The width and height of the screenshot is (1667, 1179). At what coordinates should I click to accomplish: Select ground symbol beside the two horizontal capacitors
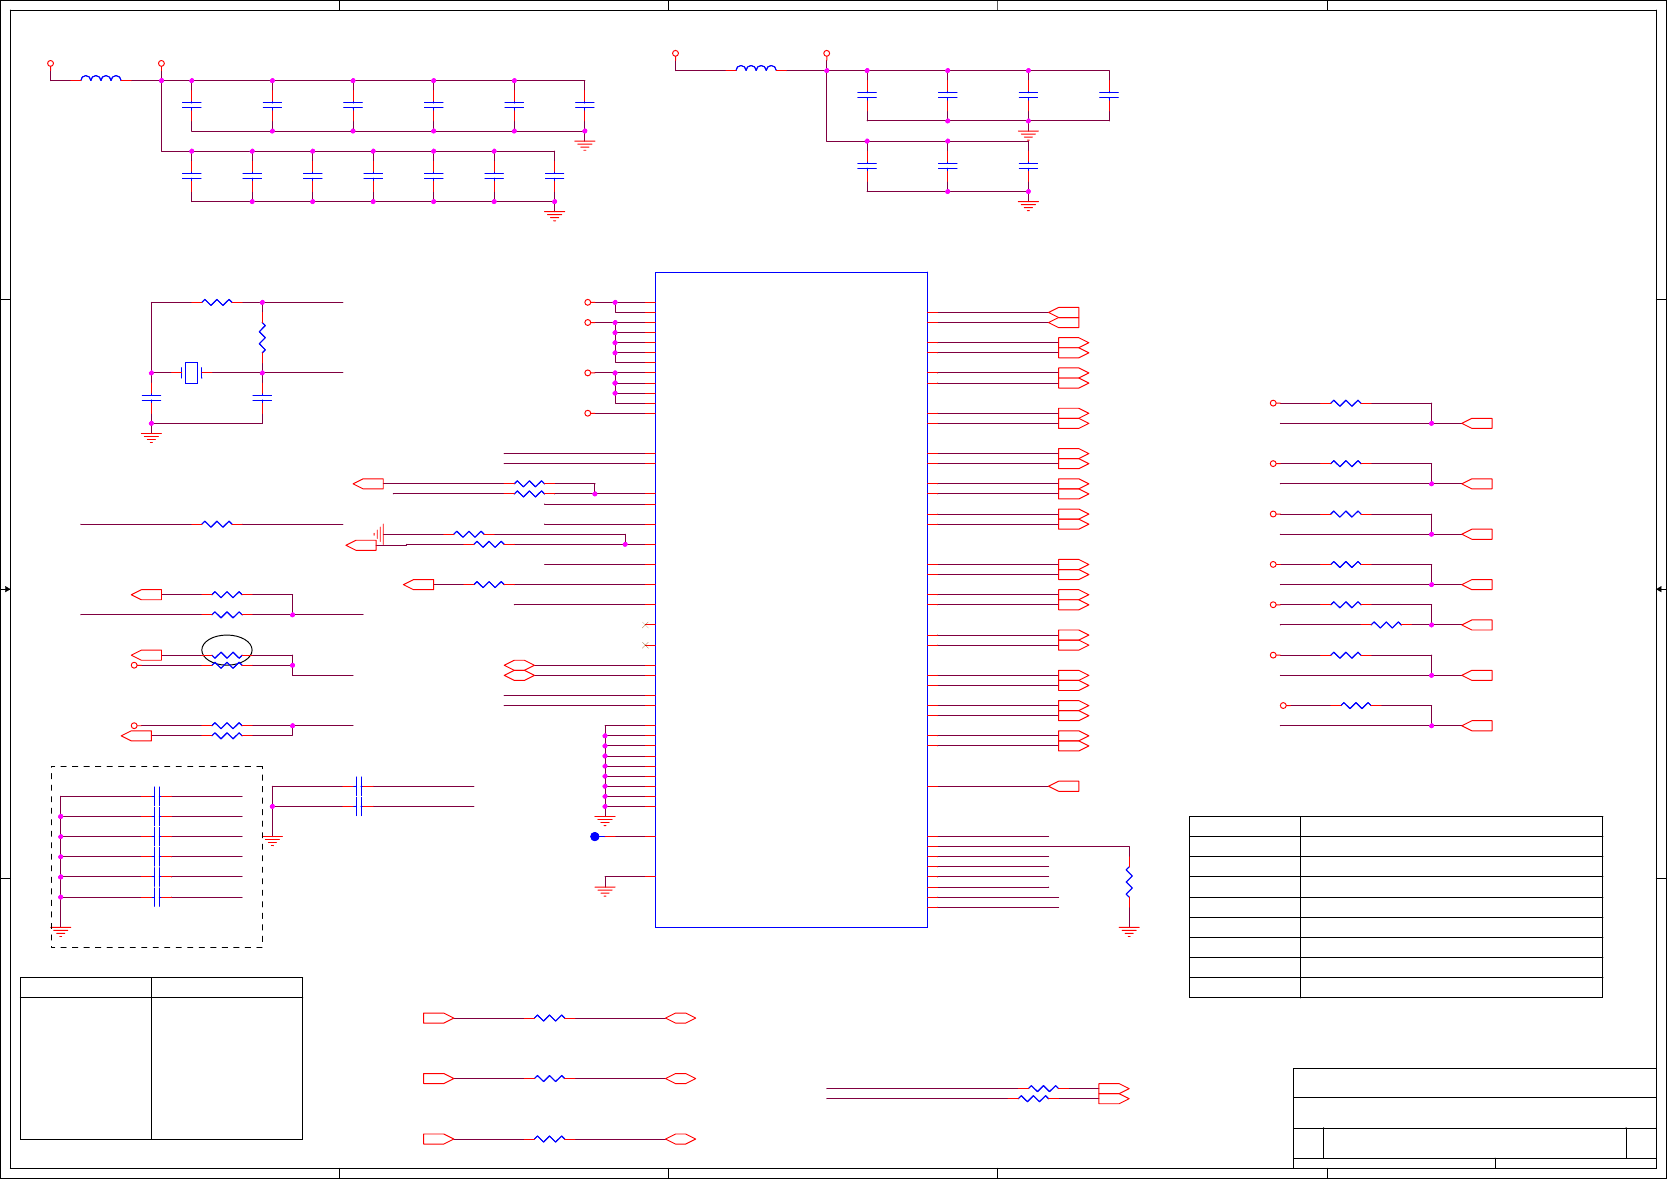[x=272, y=840]
